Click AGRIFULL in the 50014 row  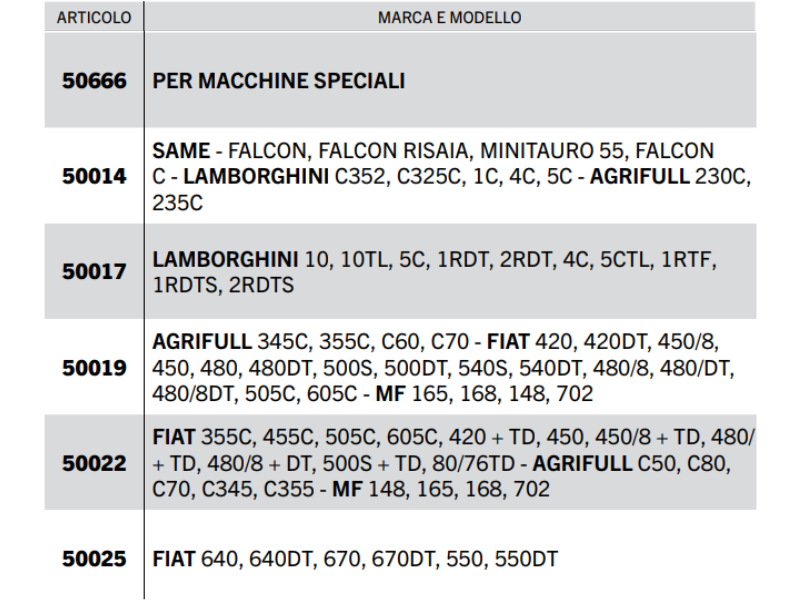(640, 177)
